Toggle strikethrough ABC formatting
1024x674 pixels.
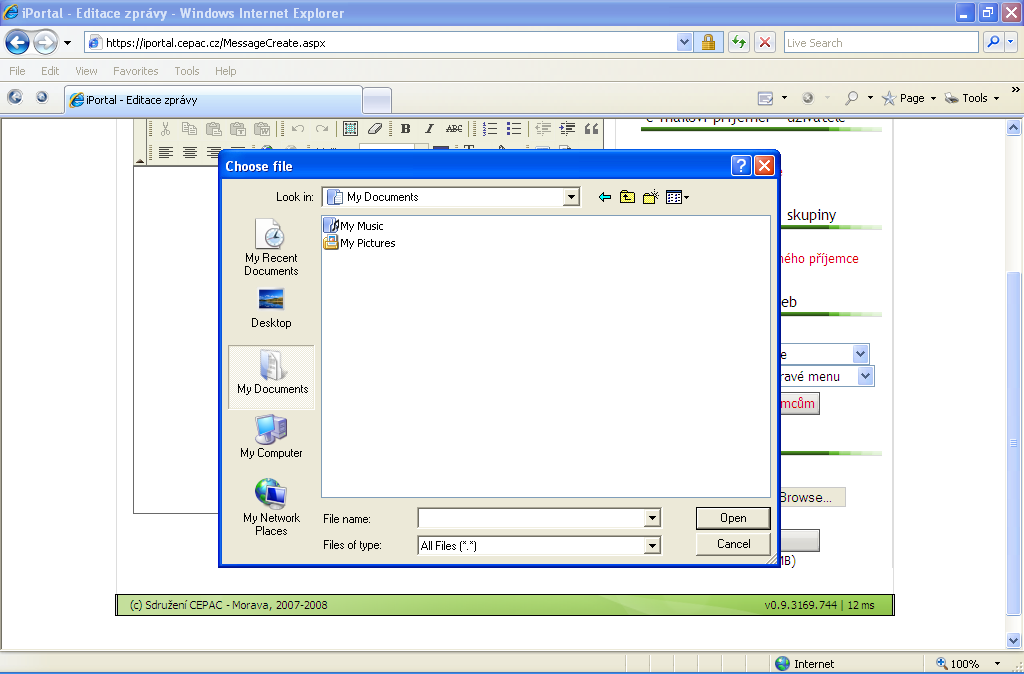[454, 129]
